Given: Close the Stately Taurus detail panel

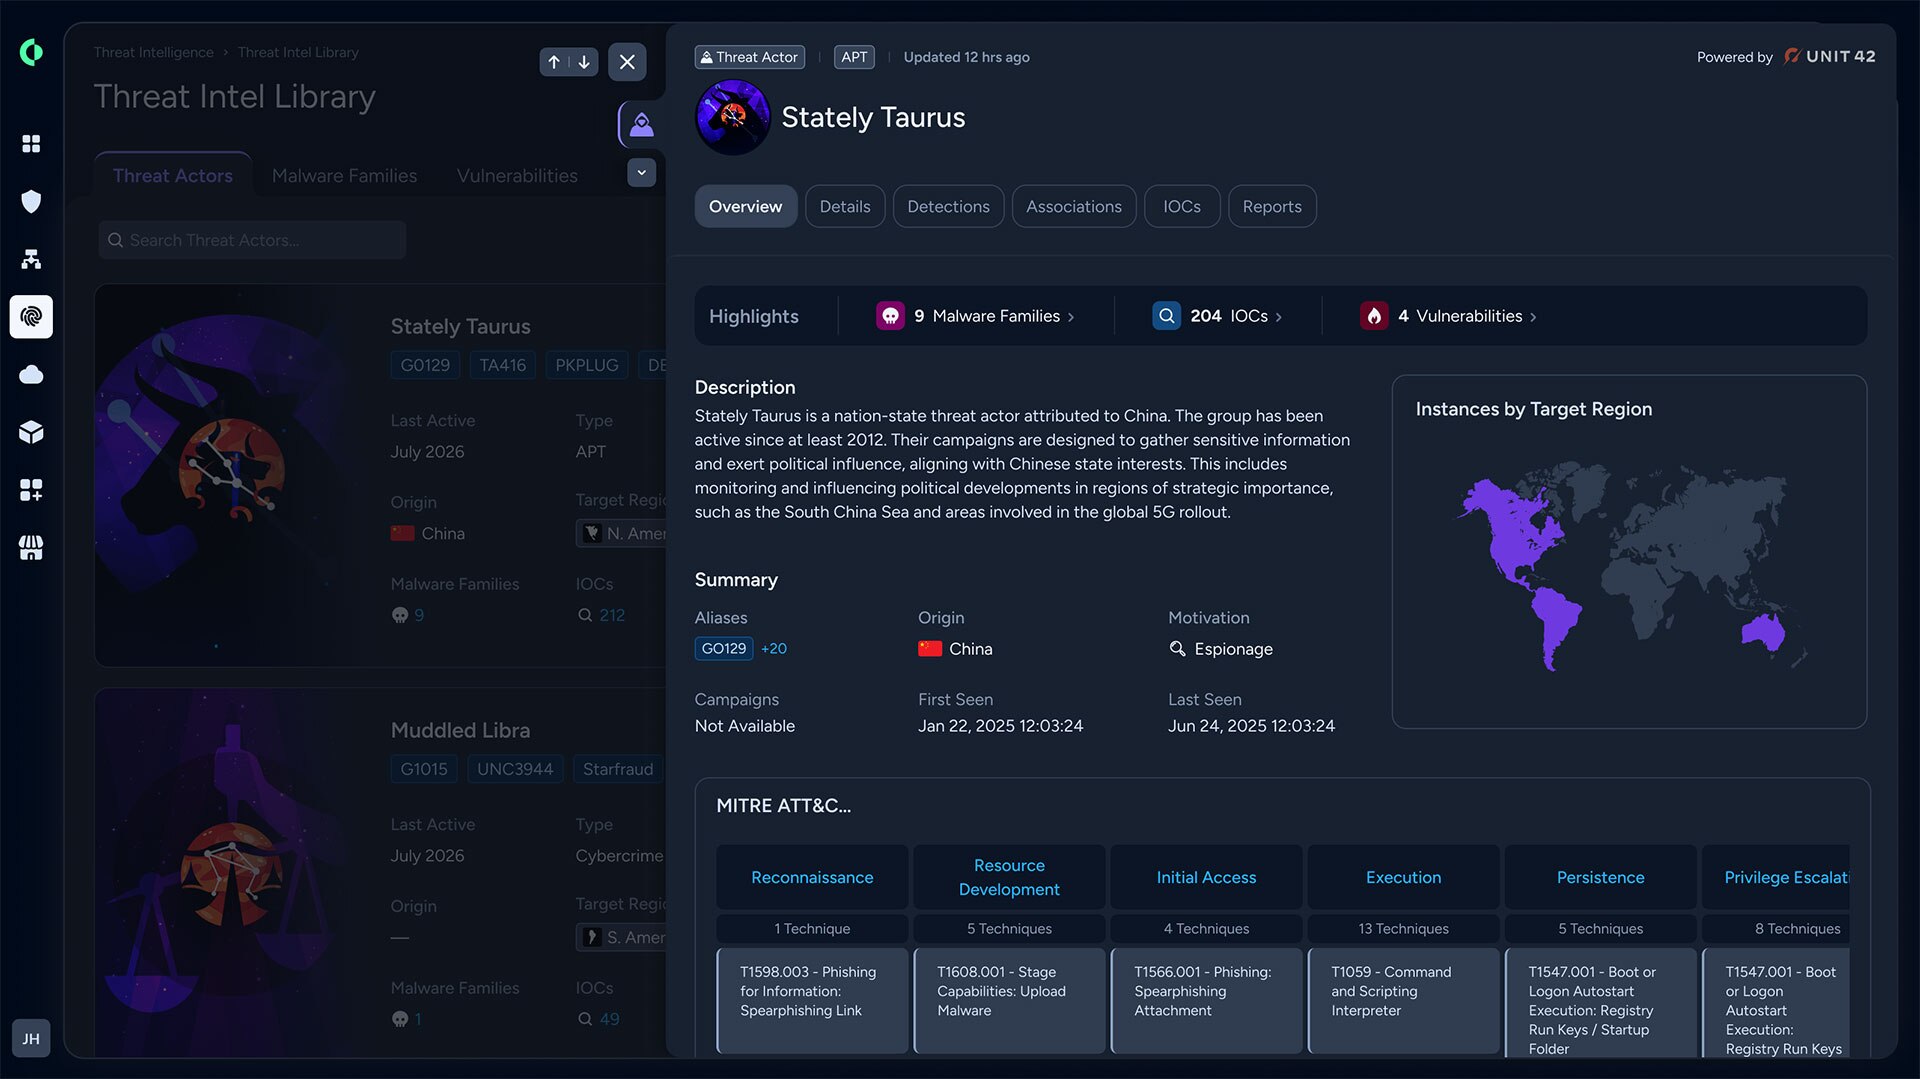Looking at the screenshot, I should coord(627,62).
